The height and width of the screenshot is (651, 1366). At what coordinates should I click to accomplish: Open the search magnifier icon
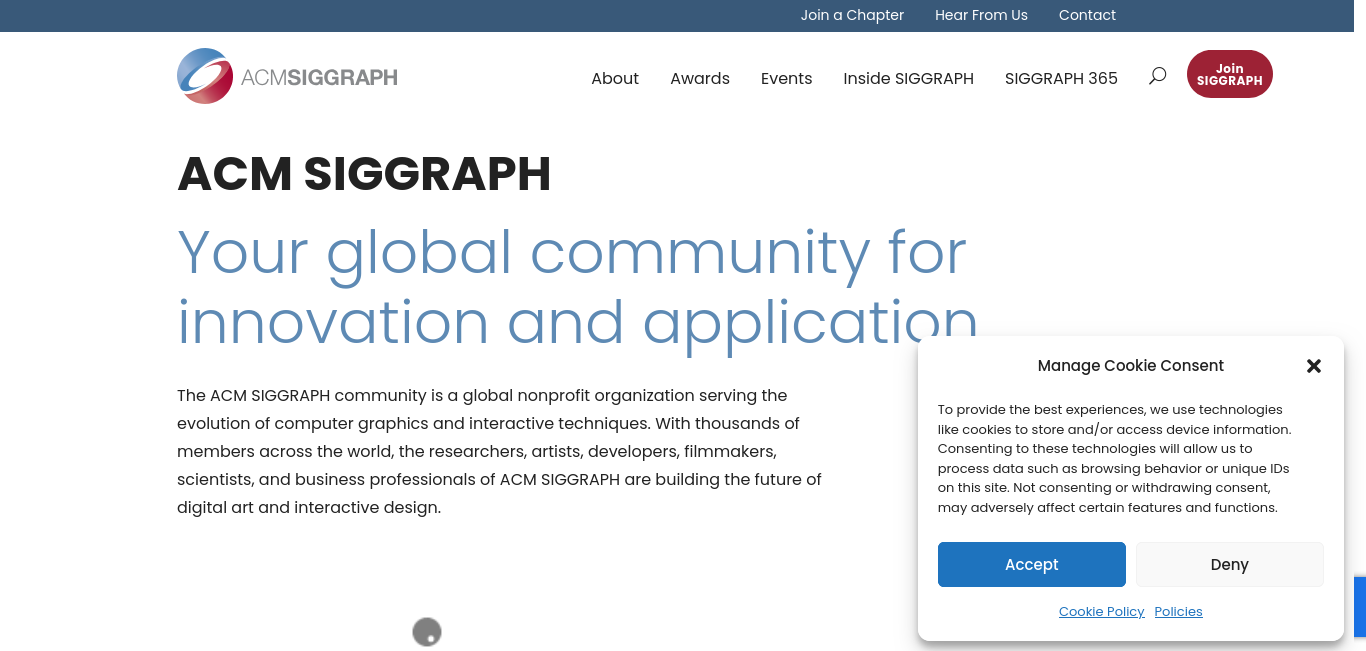pos(1157,76)
